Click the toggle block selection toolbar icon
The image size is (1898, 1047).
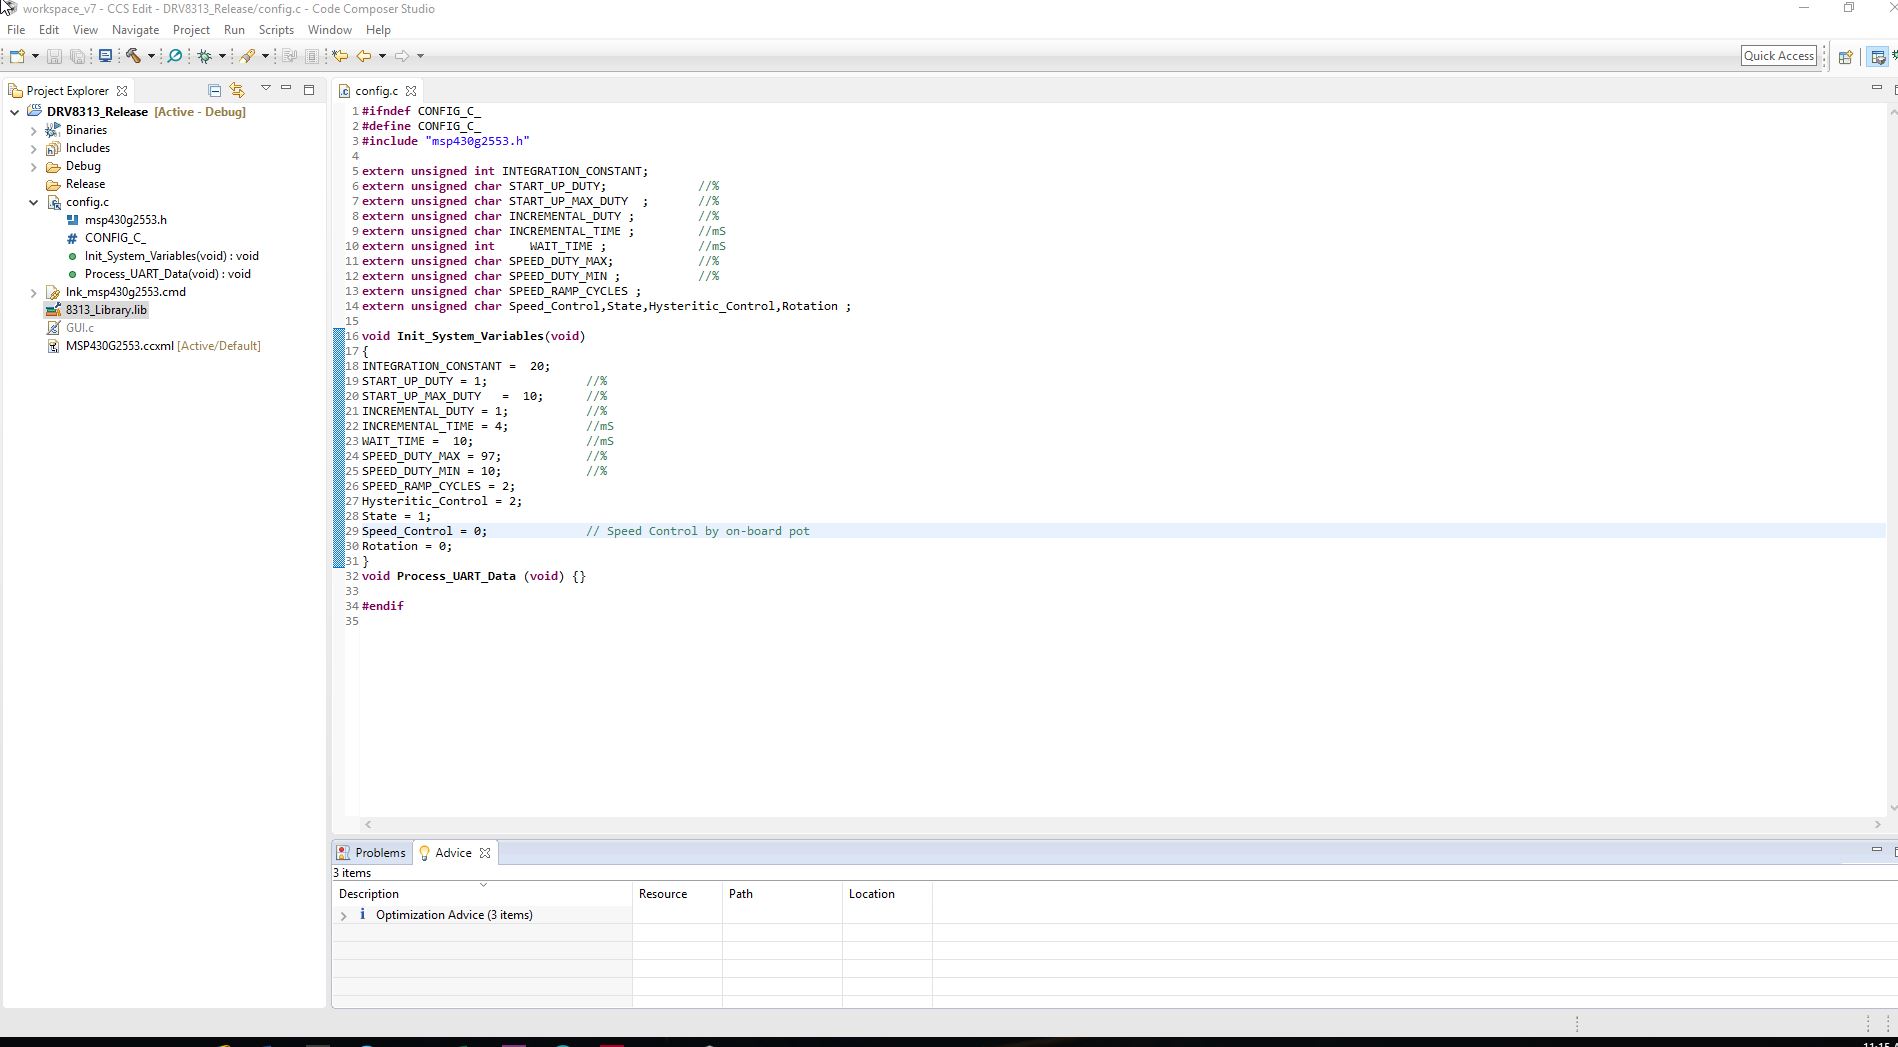click(x=312, y=56)
